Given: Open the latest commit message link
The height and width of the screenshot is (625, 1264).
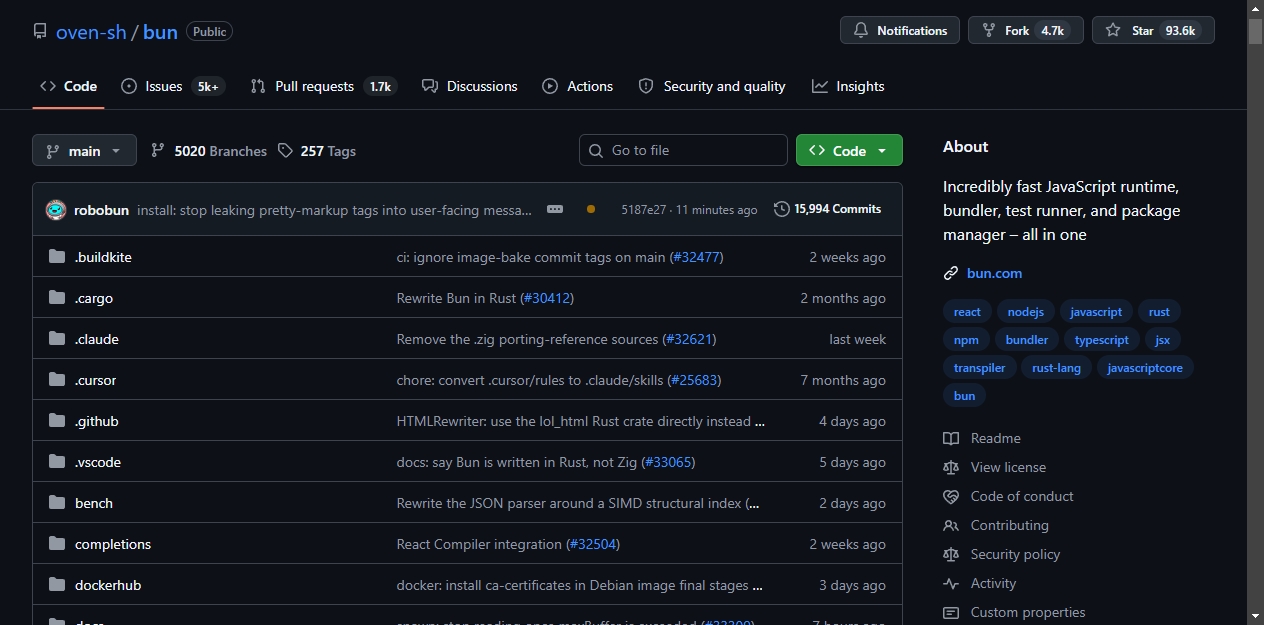Looking at the screenshot, I should pos(335,210).
